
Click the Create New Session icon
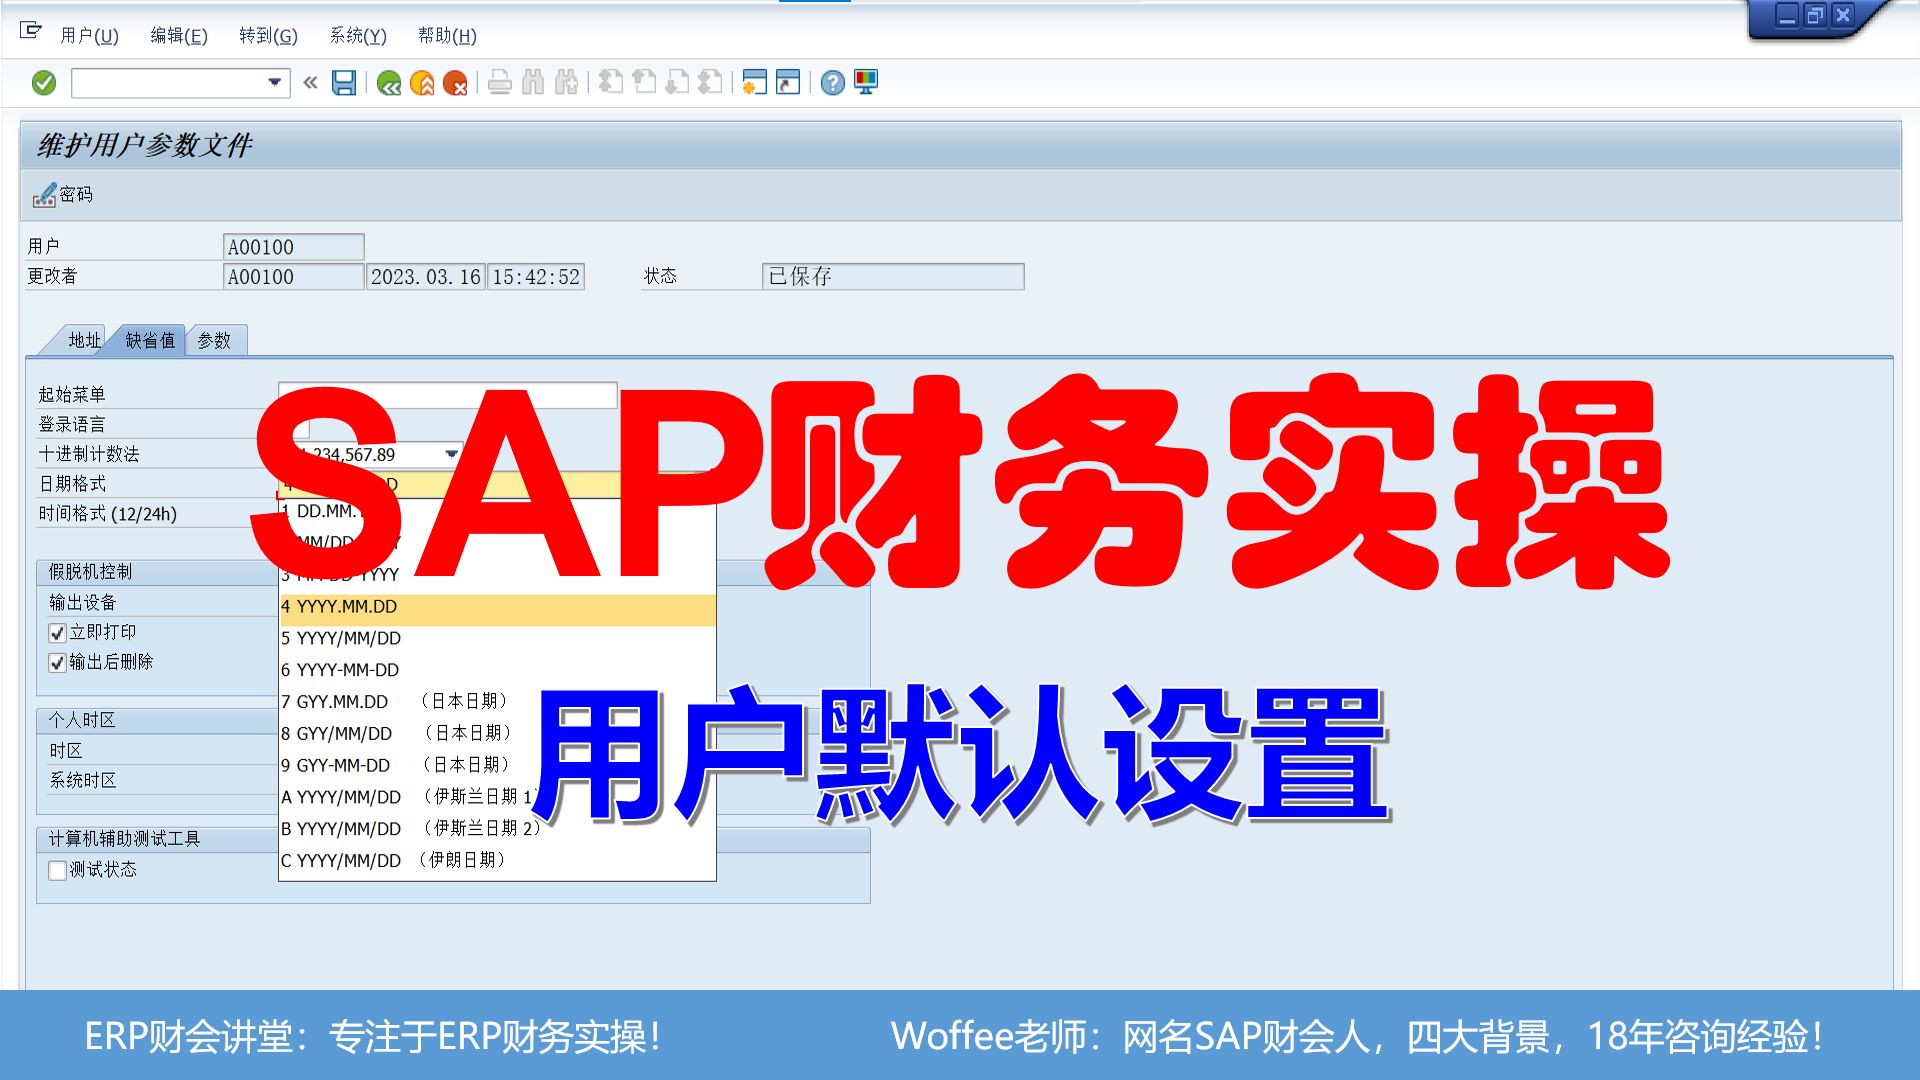755,83
